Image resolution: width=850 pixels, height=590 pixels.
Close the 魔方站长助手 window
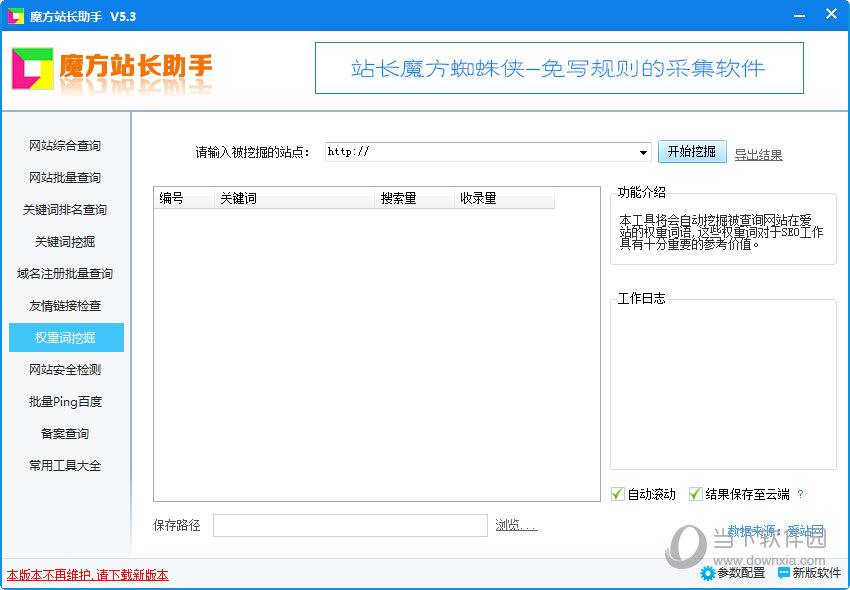point(830,15)
